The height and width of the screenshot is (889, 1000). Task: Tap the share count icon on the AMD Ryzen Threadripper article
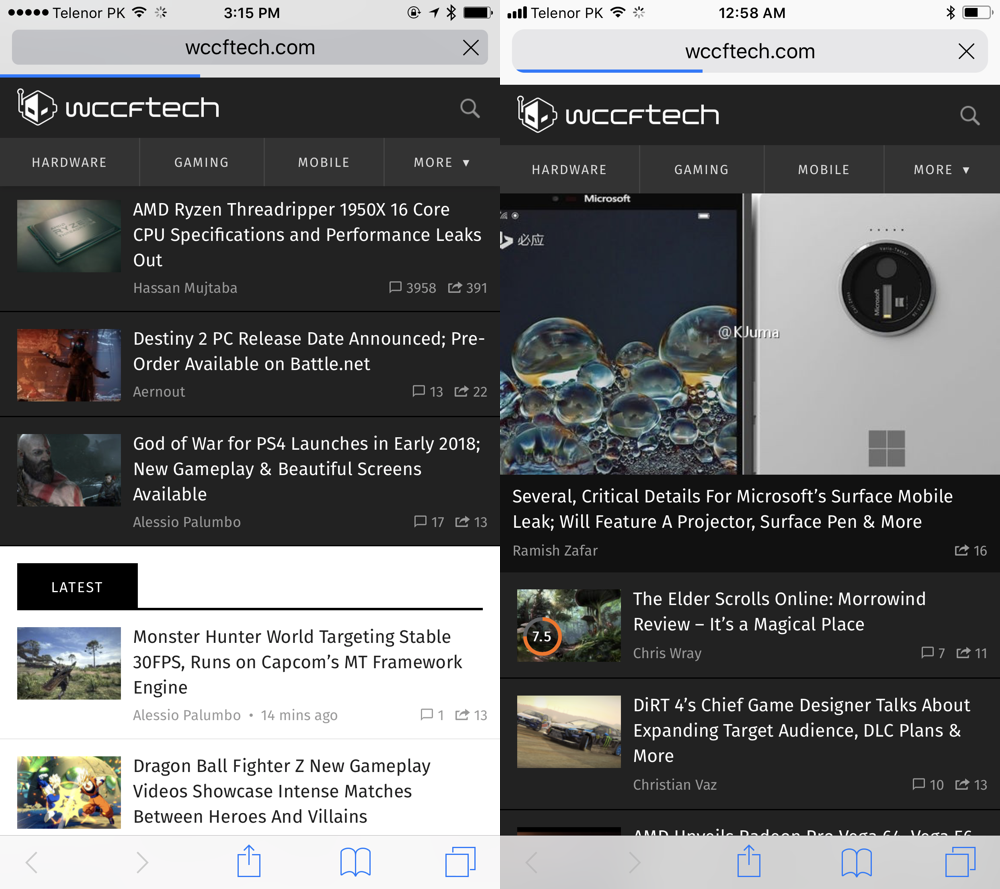click(x=455, y=288)
